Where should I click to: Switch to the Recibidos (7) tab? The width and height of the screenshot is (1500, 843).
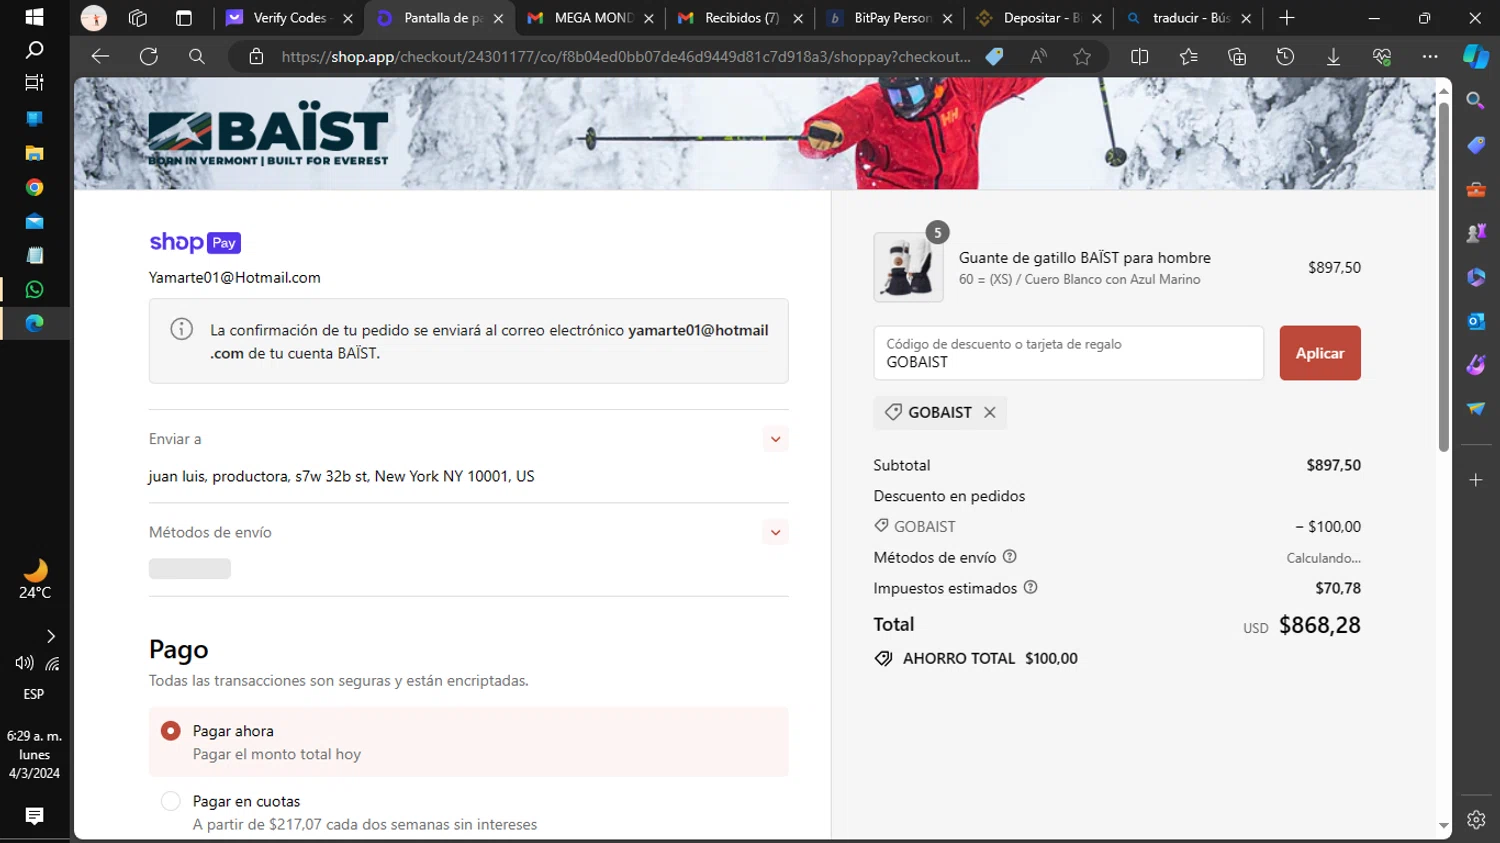click(x=740, y=18)
